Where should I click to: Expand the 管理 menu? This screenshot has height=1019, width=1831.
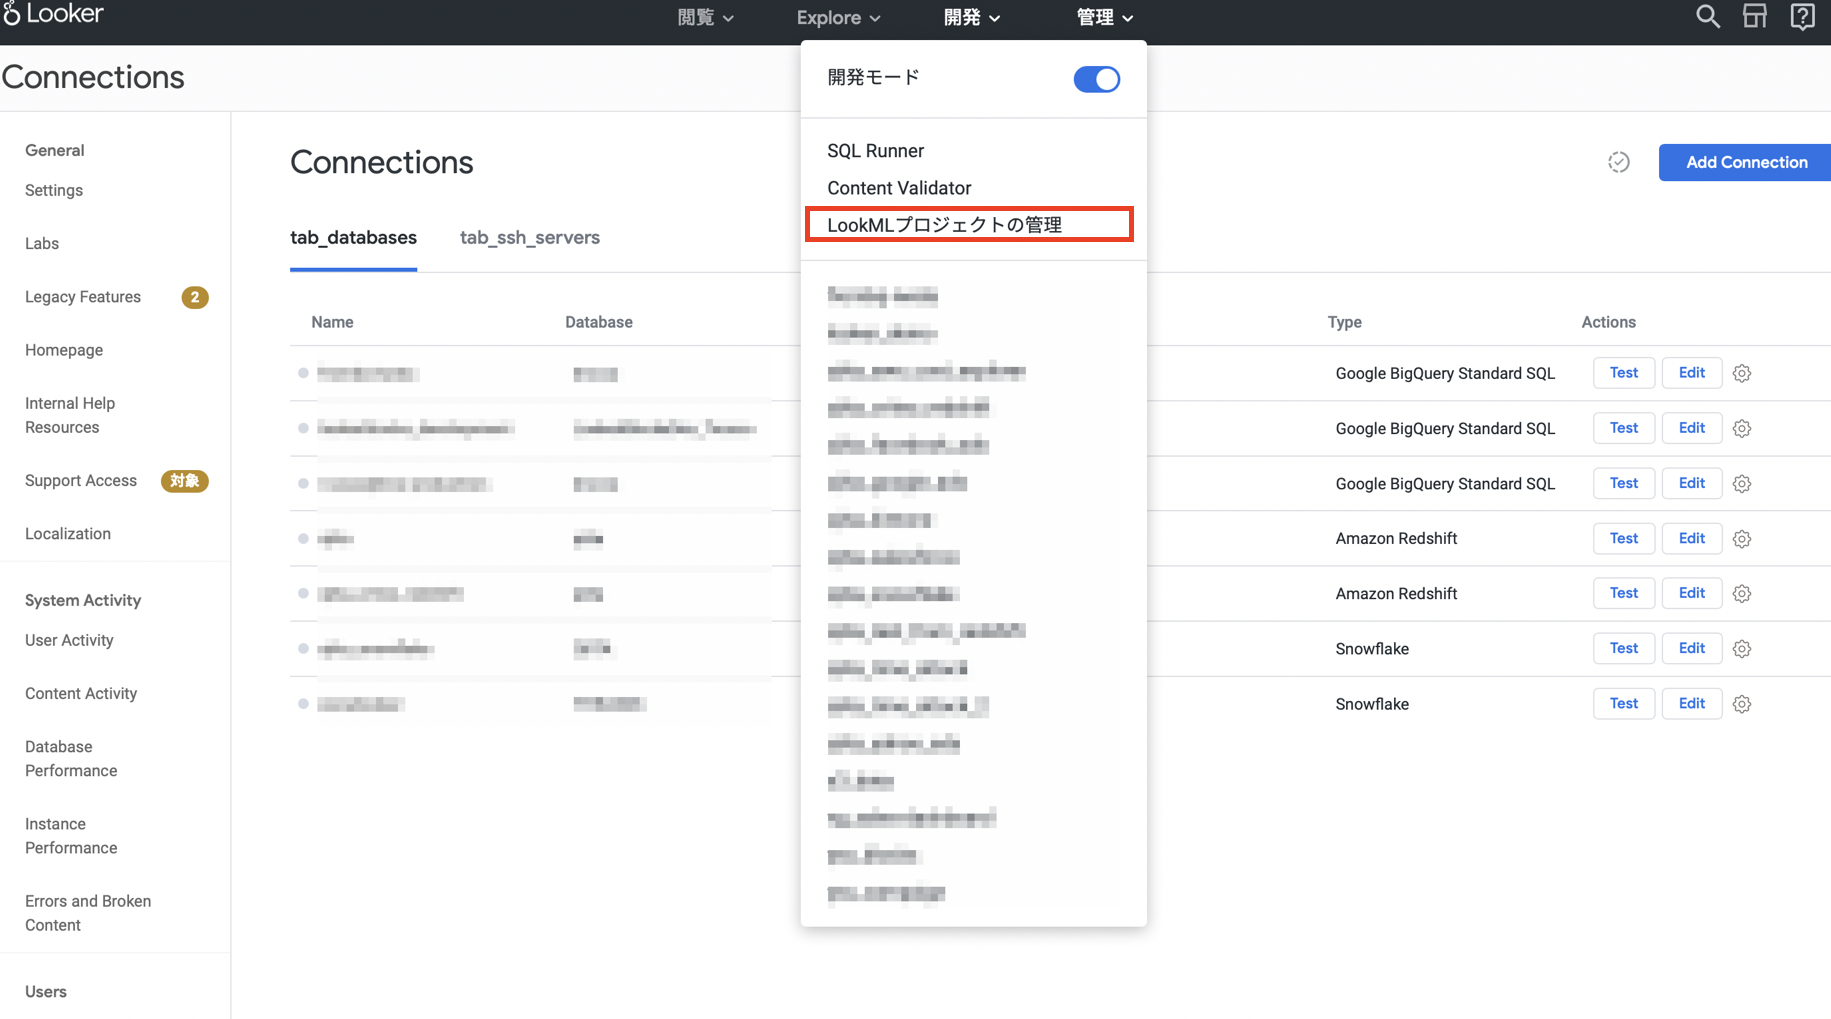point(1104,18)
